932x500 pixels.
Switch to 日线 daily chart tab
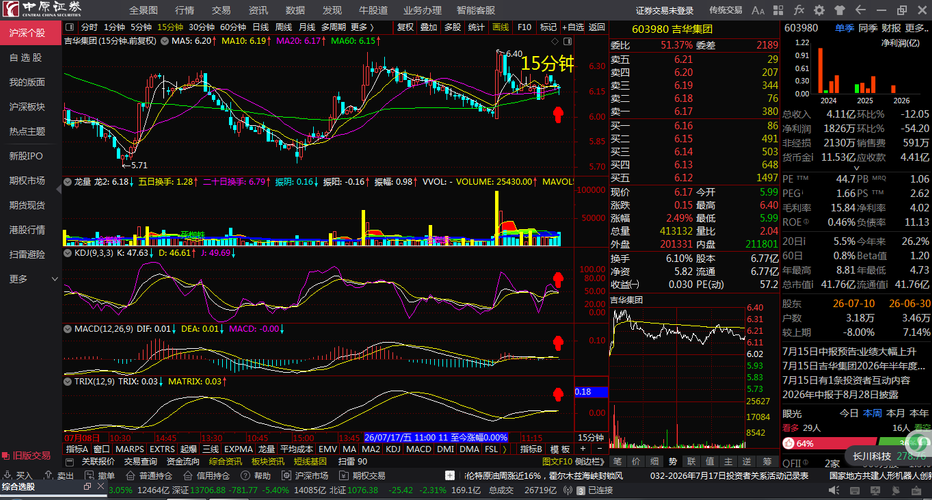pos(260,27)
